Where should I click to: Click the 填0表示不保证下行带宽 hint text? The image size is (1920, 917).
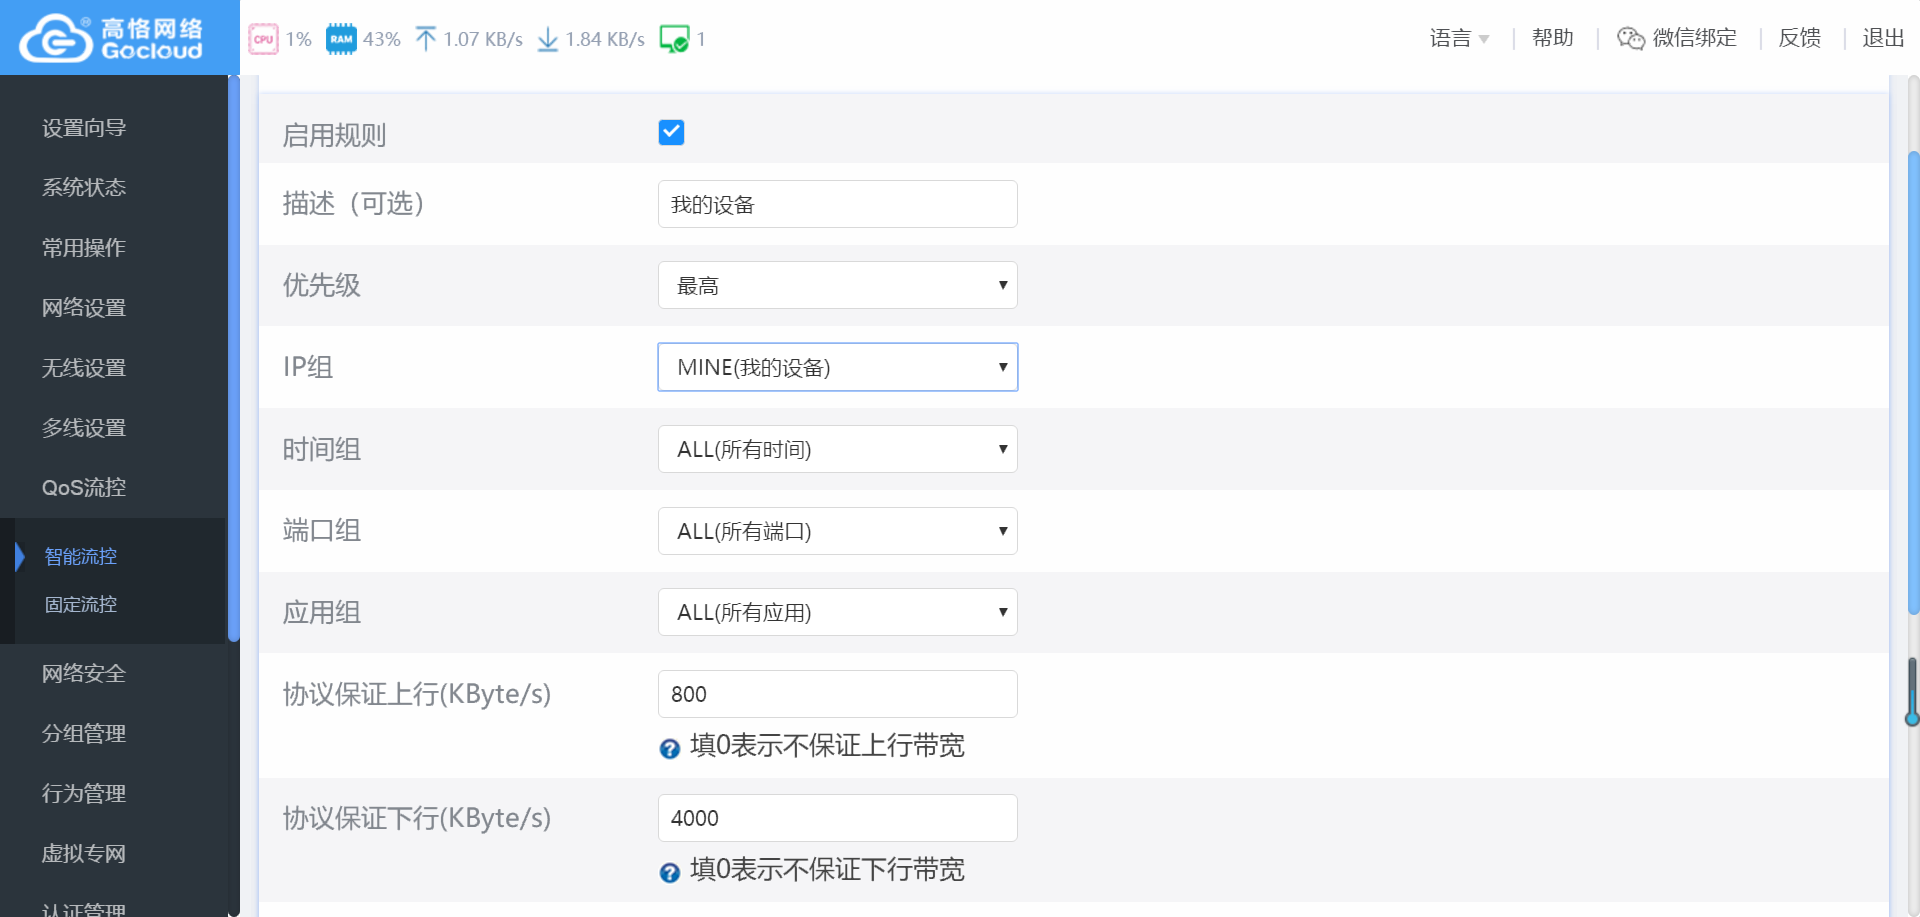click(x=827, y=870)
